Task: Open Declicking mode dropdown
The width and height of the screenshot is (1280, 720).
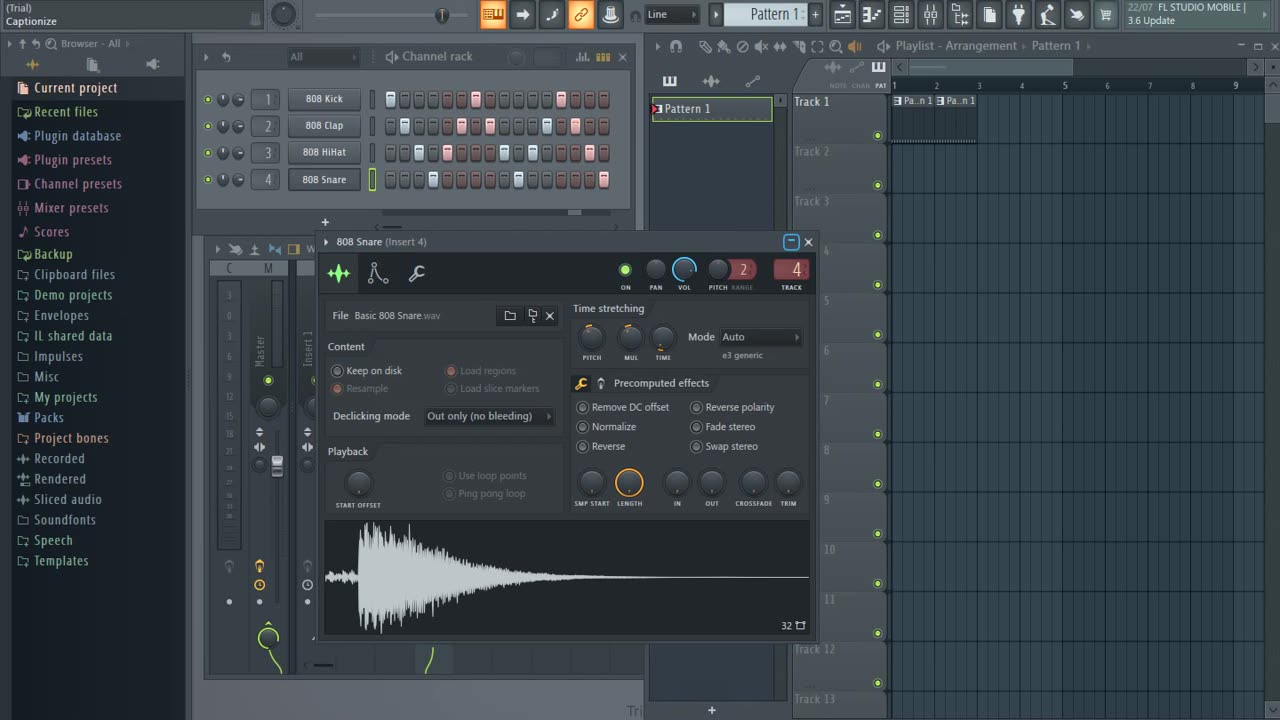Action: [x=489, y=416]
